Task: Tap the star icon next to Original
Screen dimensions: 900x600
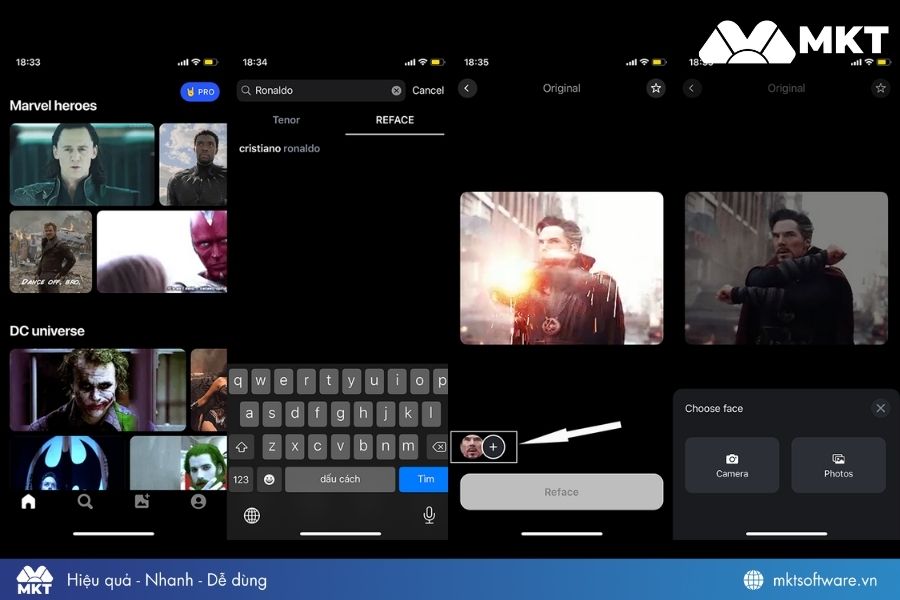Action: [655, 88]
